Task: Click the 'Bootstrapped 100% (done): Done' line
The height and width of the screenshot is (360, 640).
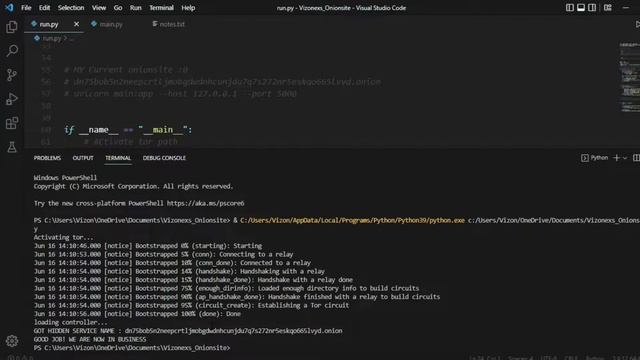Action: coord(137,314)
